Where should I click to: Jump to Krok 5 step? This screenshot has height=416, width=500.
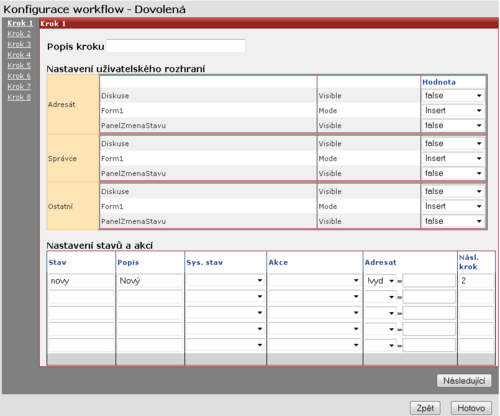click(19, 65)
